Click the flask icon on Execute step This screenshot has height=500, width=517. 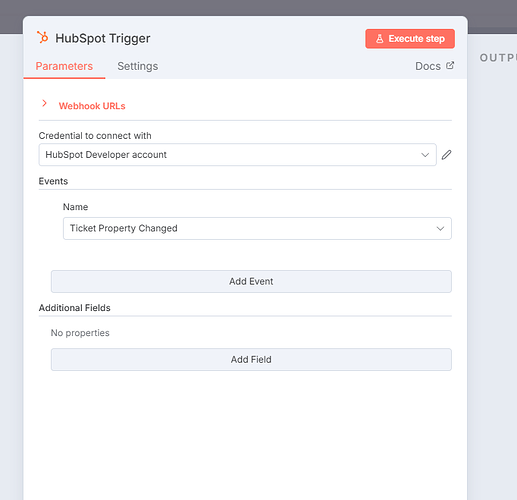380,39
